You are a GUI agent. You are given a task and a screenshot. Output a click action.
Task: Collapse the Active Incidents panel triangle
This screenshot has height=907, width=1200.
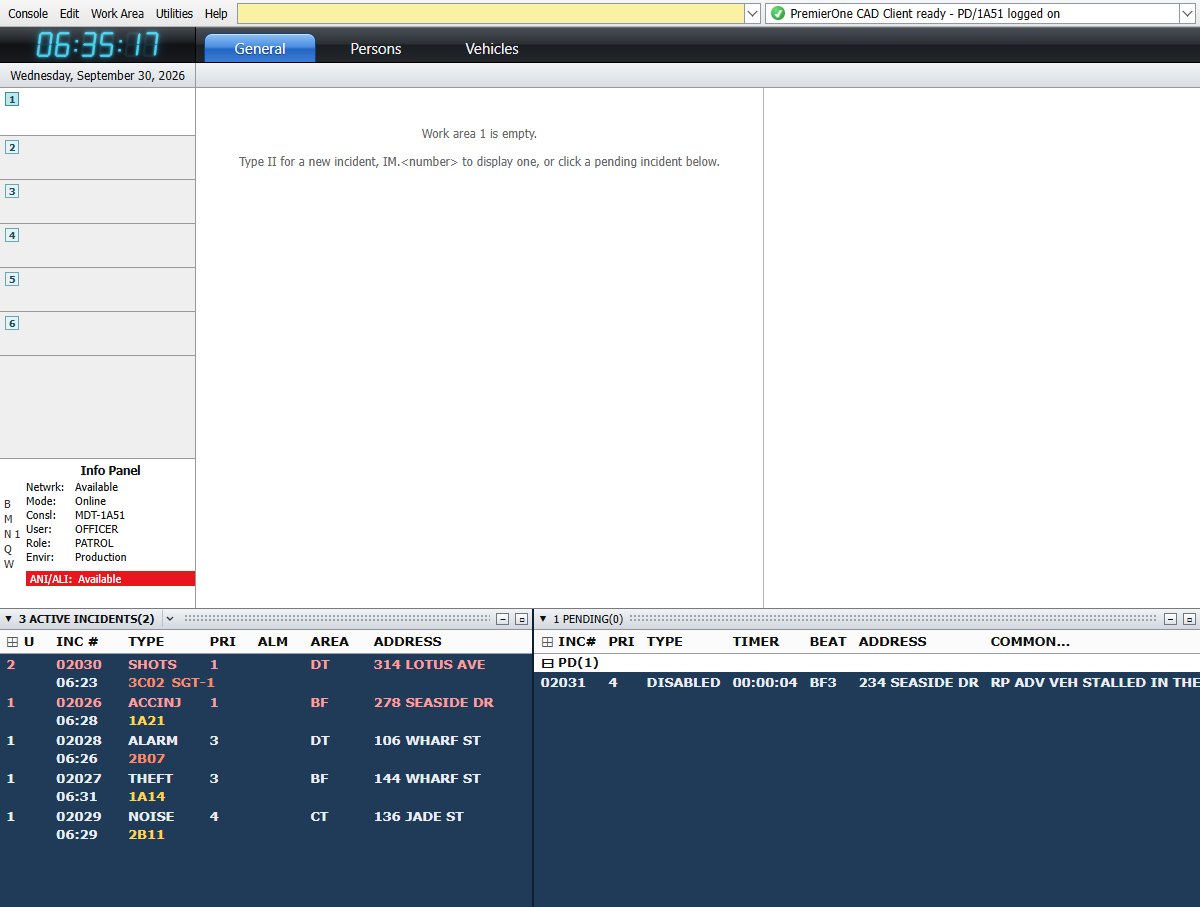pos(8,619)
